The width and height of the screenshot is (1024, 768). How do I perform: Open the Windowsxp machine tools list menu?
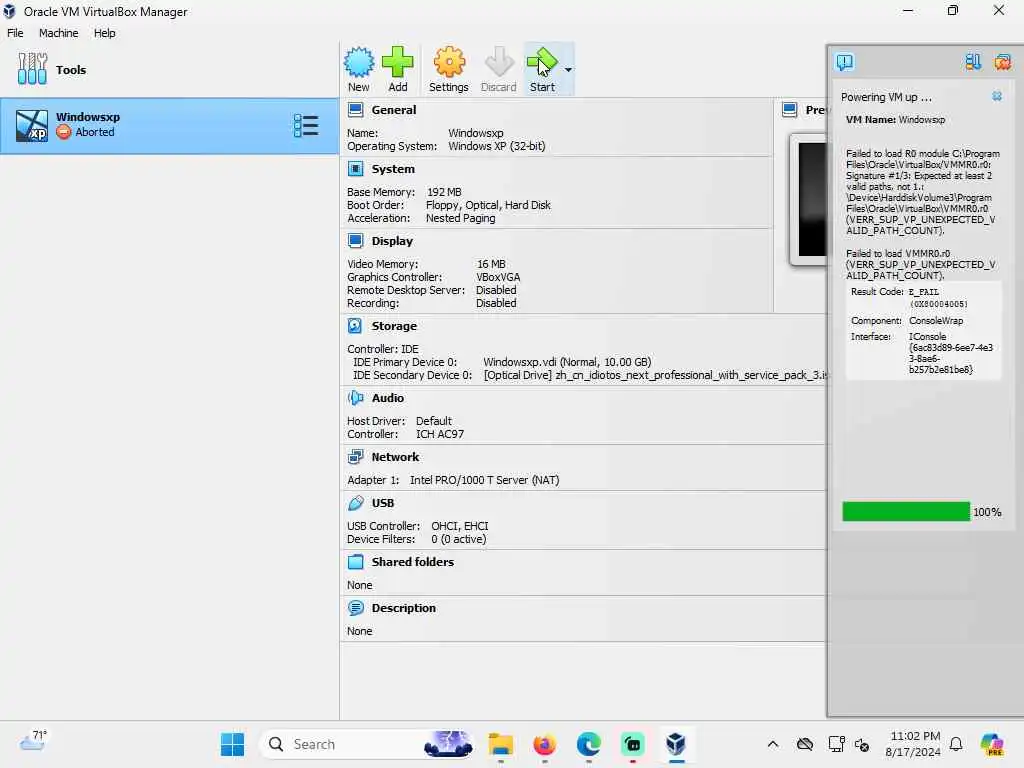306,125
